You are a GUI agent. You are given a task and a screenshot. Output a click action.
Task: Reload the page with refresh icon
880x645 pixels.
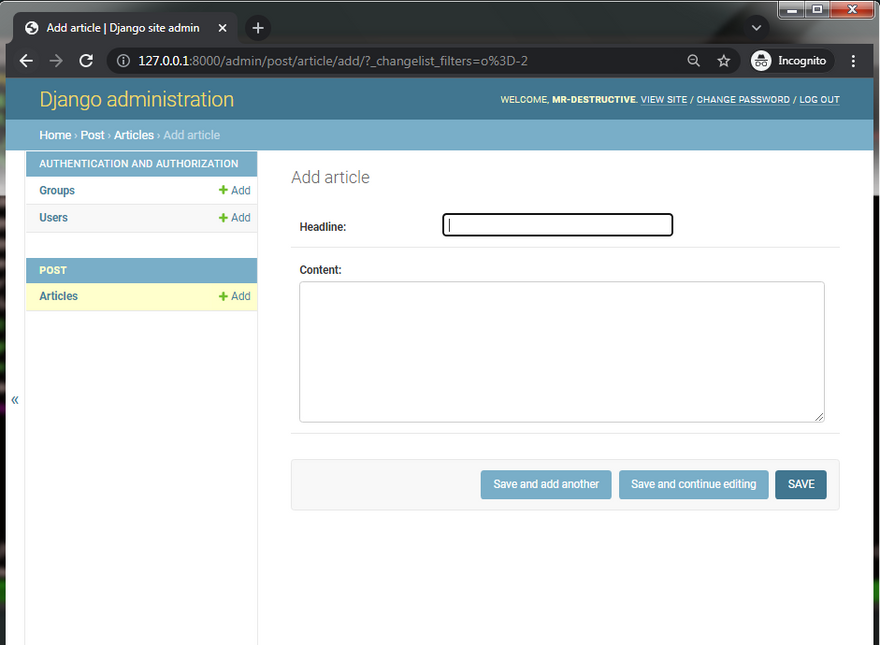[86, 61]
